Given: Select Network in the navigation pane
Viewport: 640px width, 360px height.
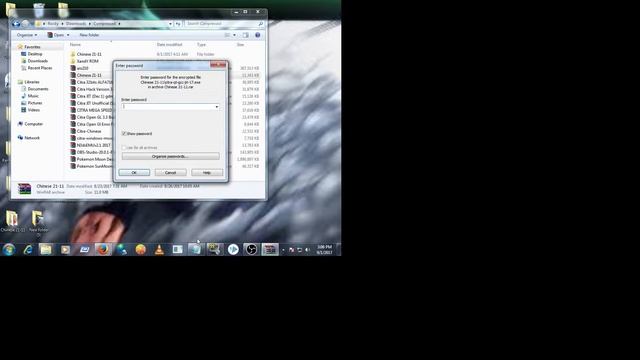Looking at the screenshot, I should pos(32,138).
